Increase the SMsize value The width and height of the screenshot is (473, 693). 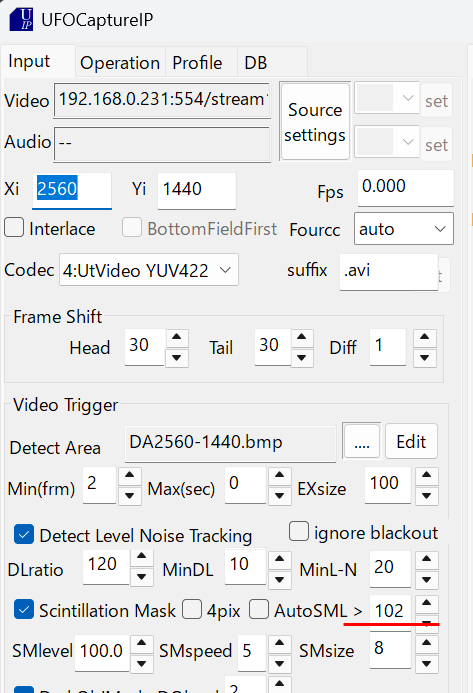click(x=427, y=644)
